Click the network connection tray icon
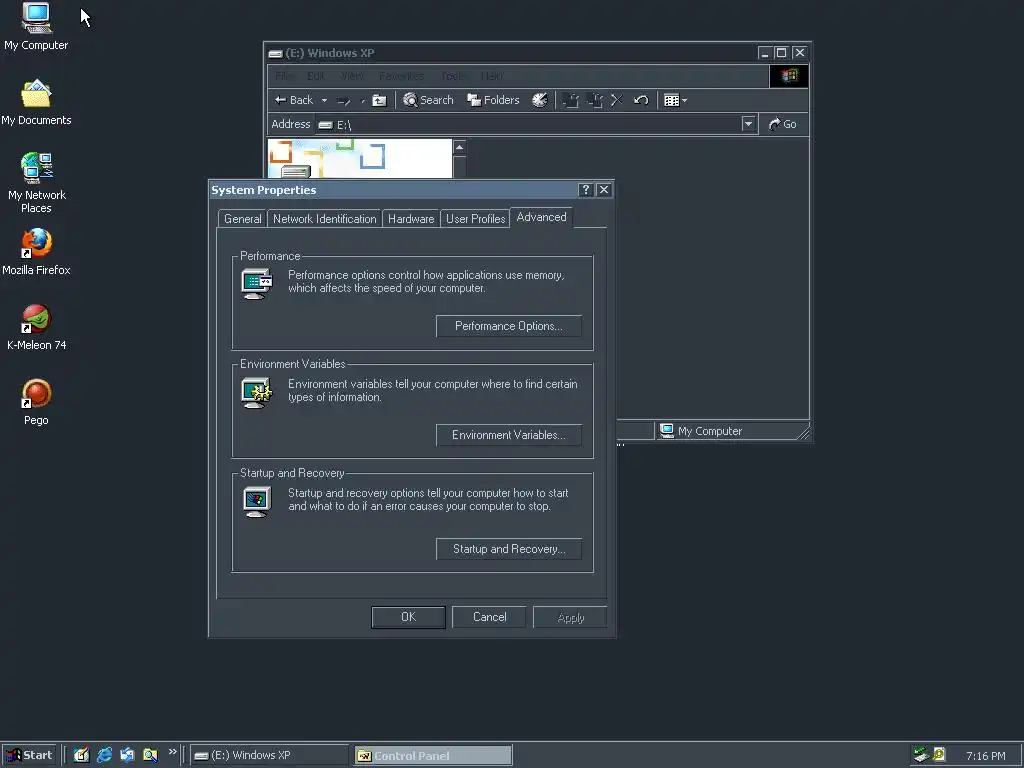The image size is (1024, 768). (x=921, y=755)
